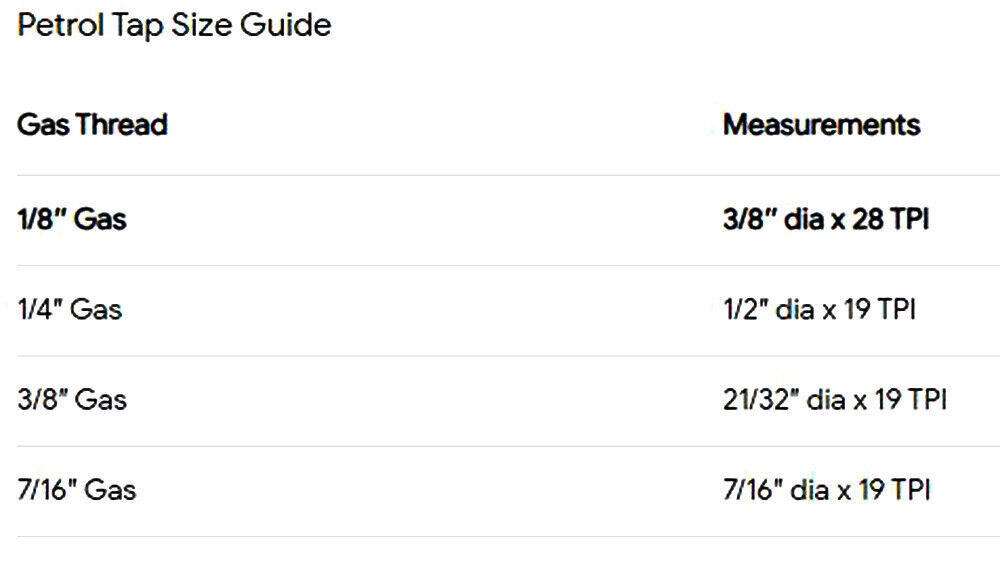Select the 7/16" Gas thread cell

click(76, 491)
